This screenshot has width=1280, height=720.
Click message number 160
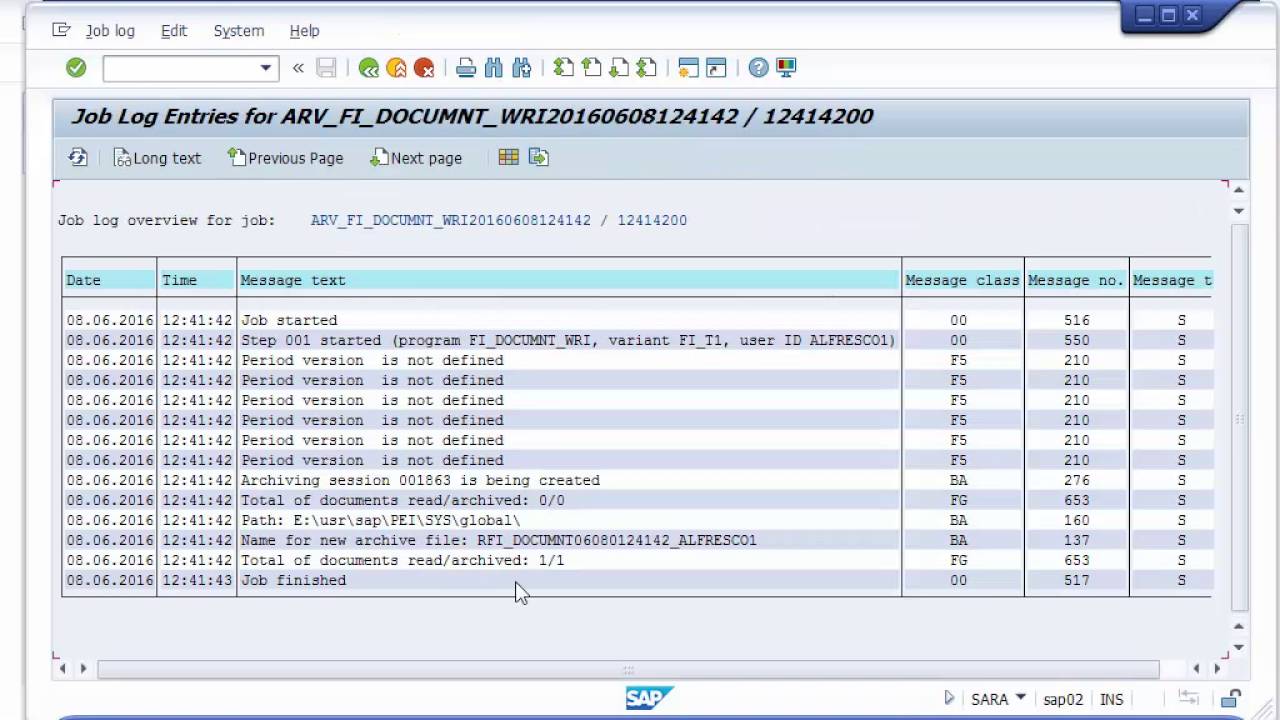[1076, 520]
